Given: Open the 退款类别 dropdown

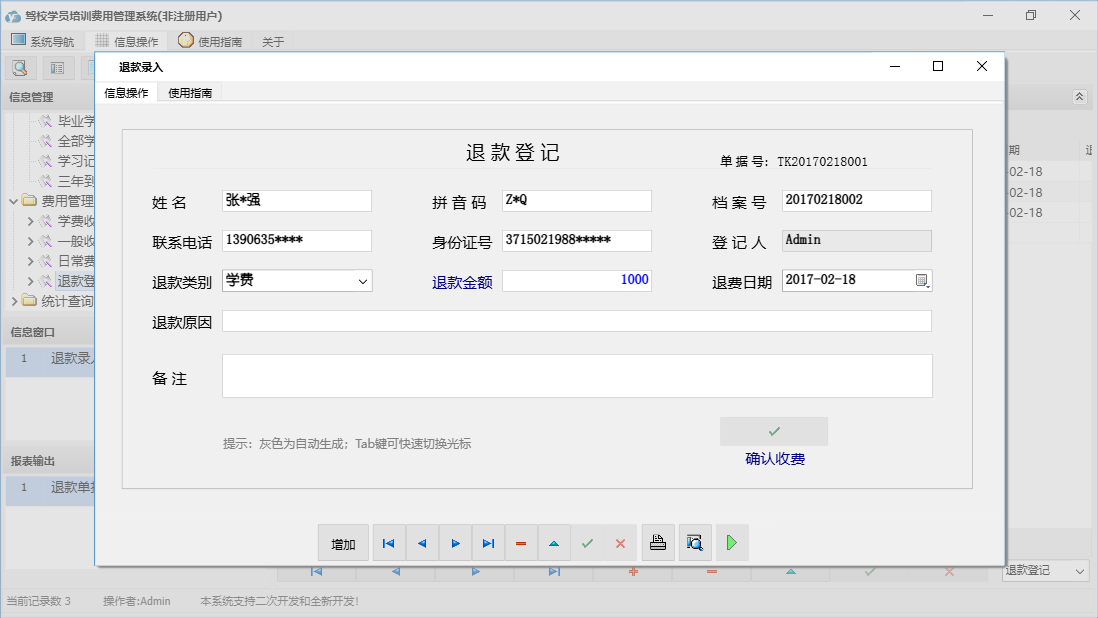Looking at the screenshot, I should 362,281.
